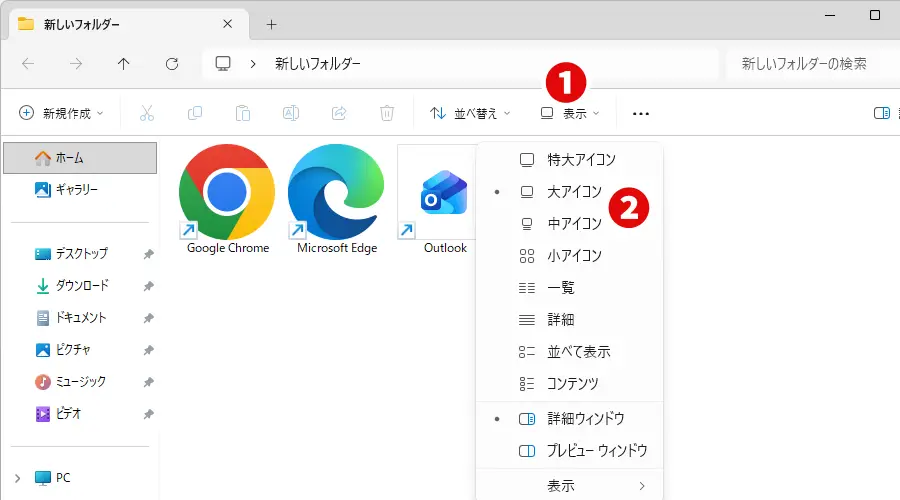Click the Rename icon in toolbar

(291, 113)
